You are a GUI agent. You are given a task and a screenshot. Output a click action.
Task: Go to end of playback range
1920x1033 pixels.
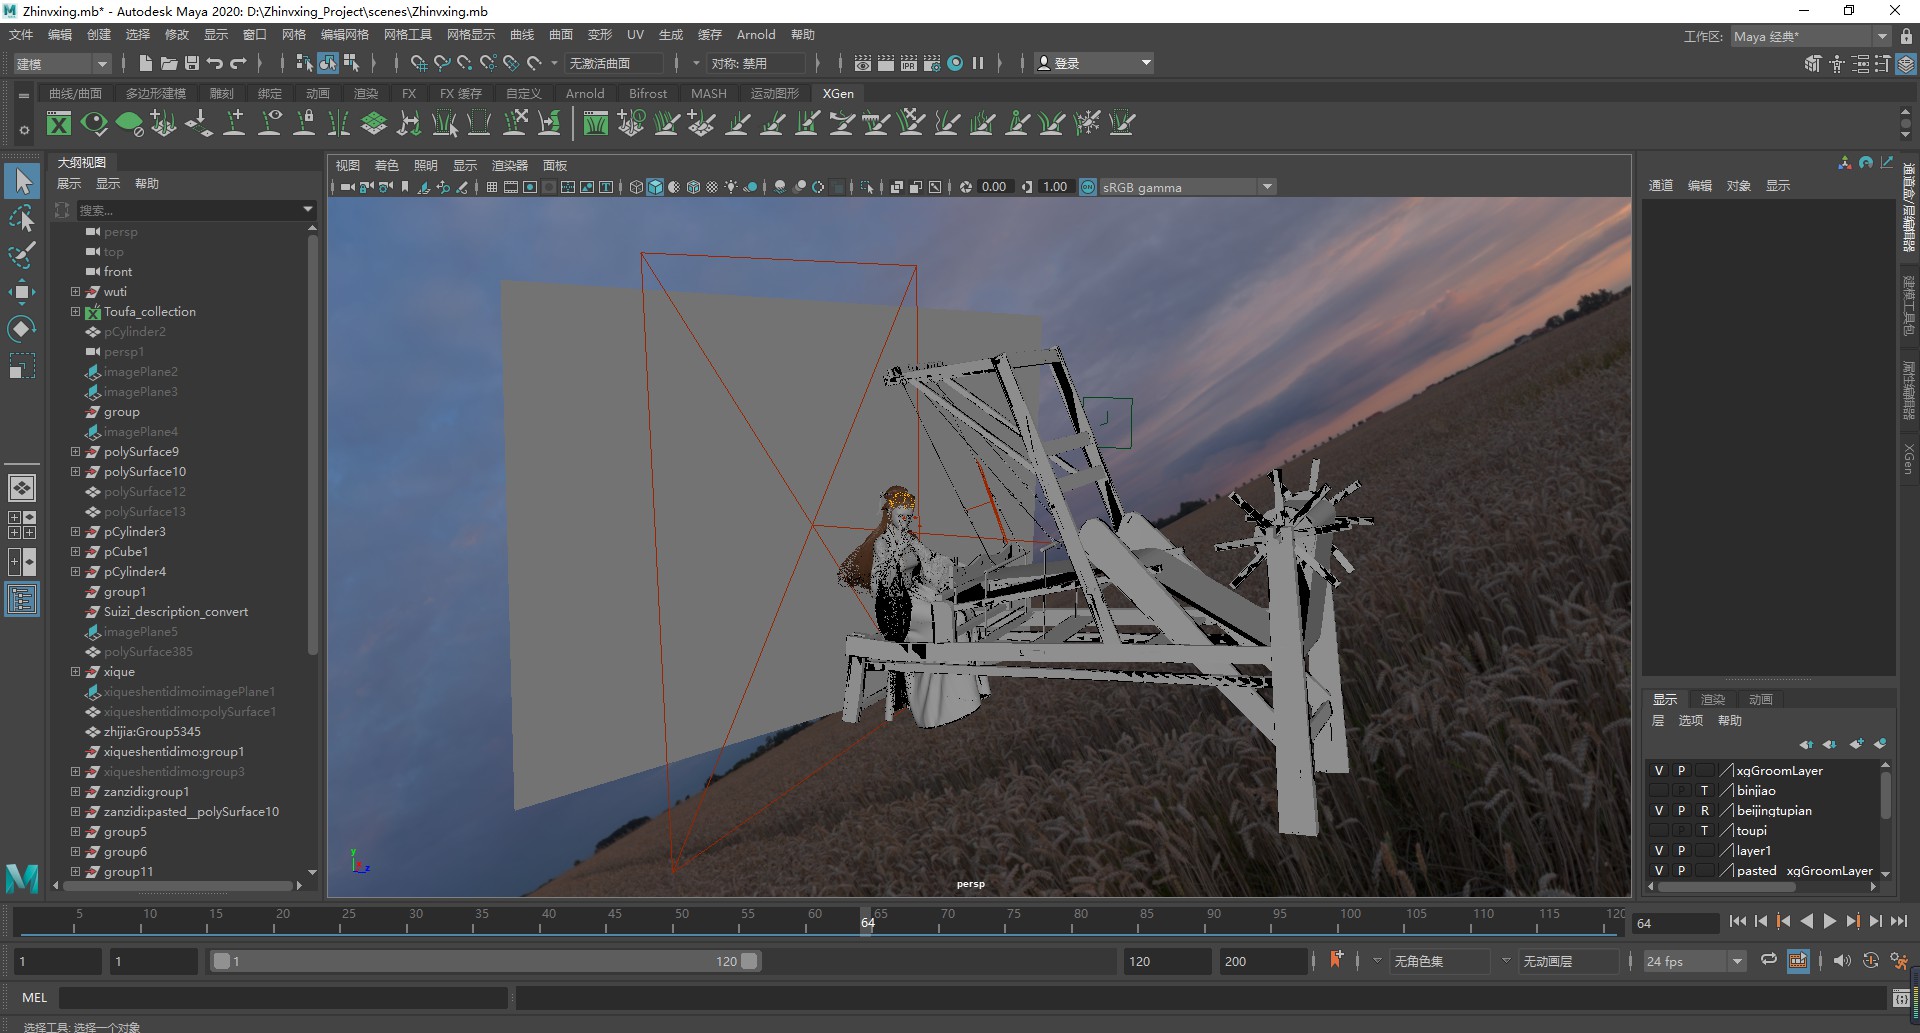tap(1899, 922)
